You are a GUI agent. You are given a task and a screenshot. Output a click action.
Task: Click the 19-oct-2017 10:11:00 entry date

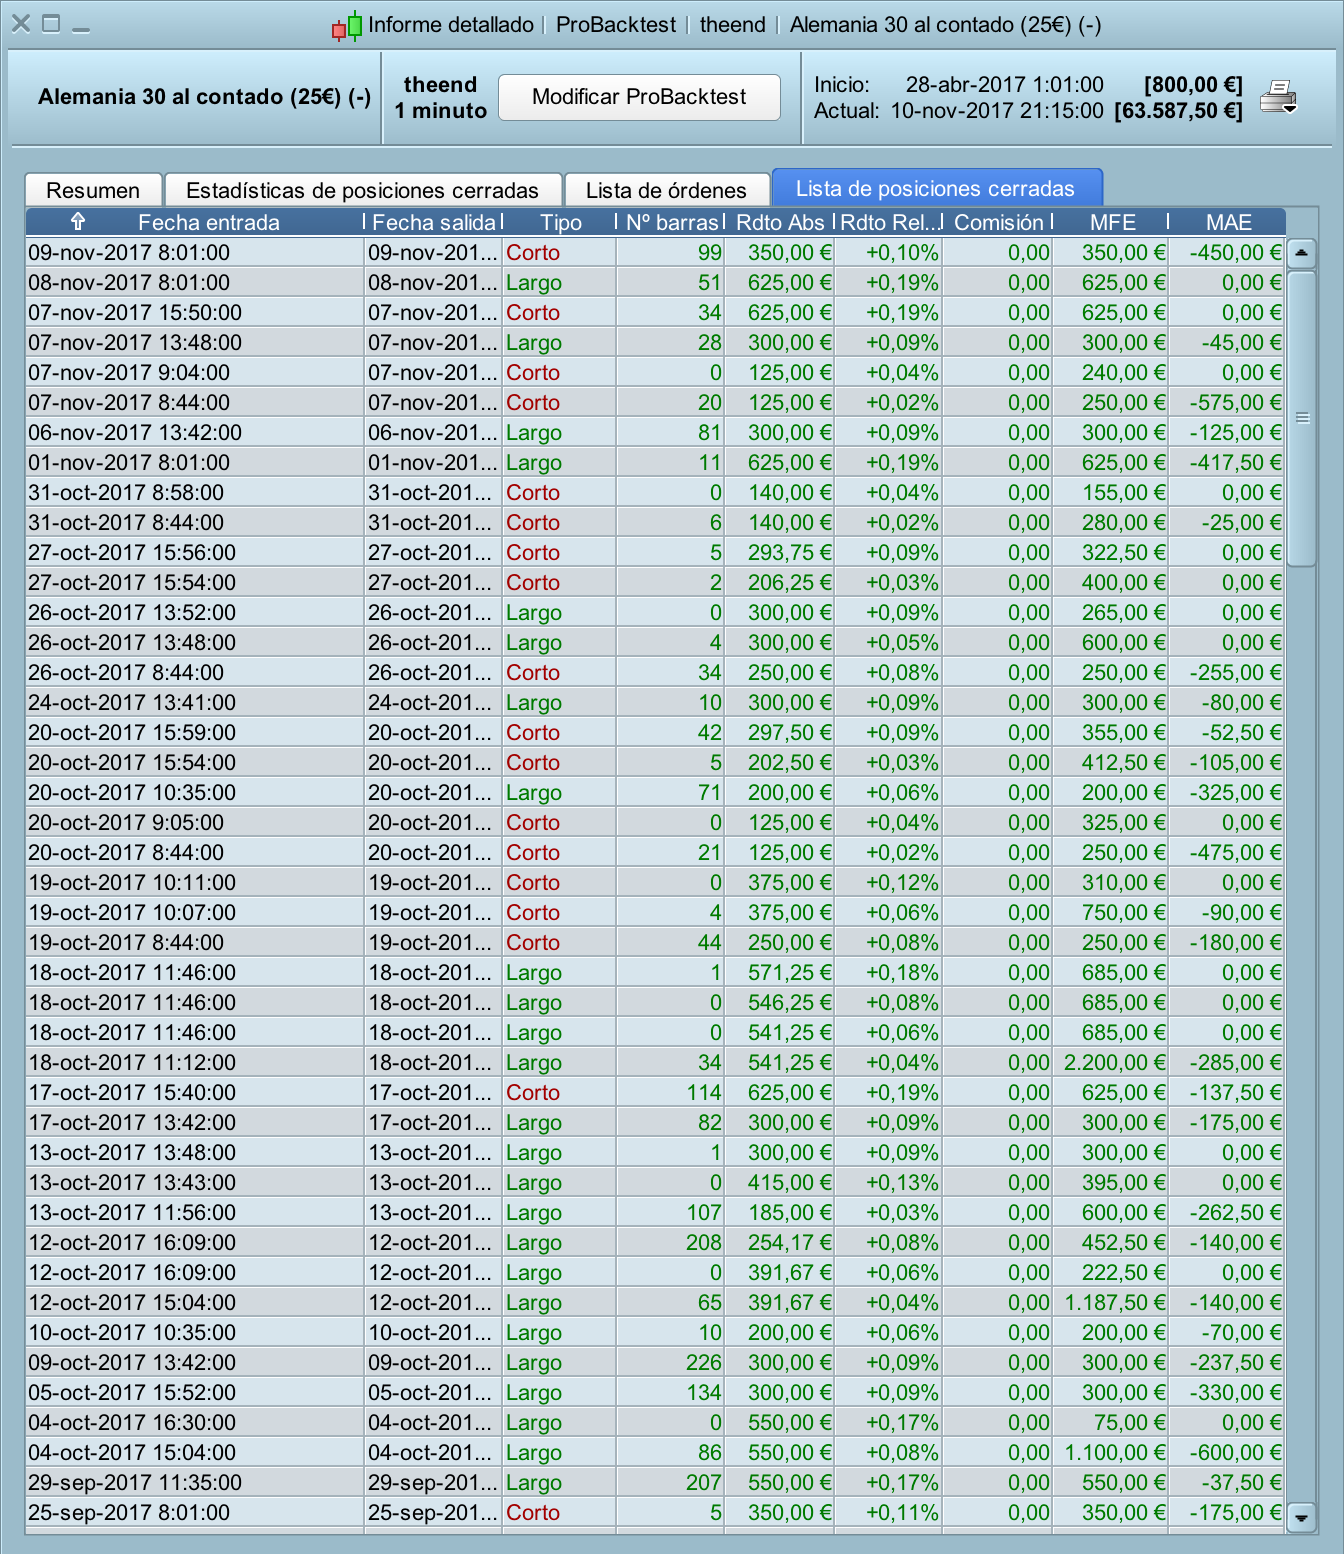tap(132, 883)
